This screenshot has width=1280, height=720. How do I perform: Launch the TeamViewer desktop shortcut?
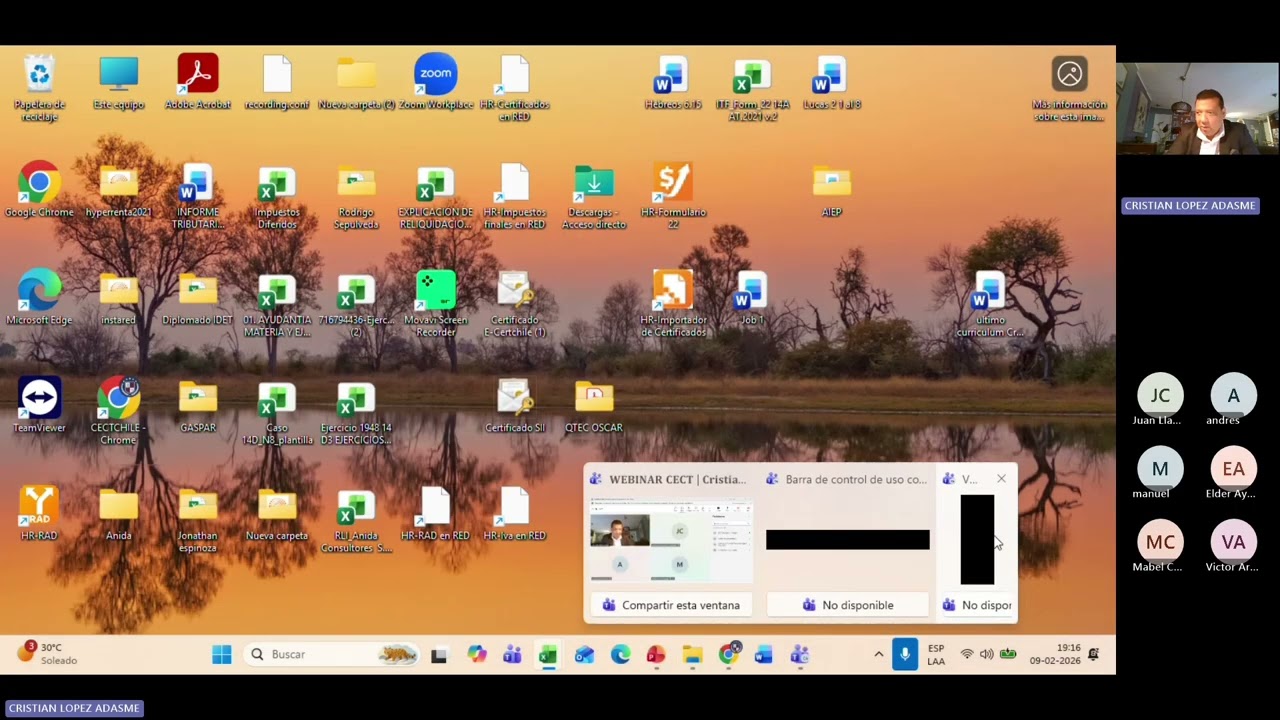pos(39,406)
